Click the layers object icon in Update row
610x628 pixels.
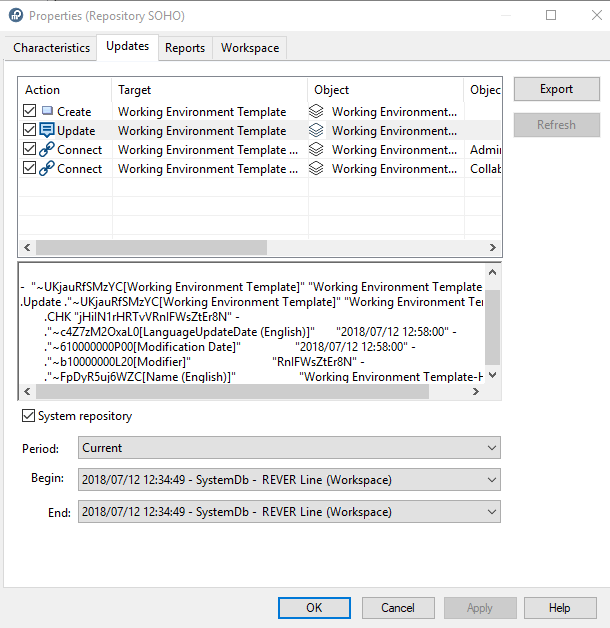point(316,131)
